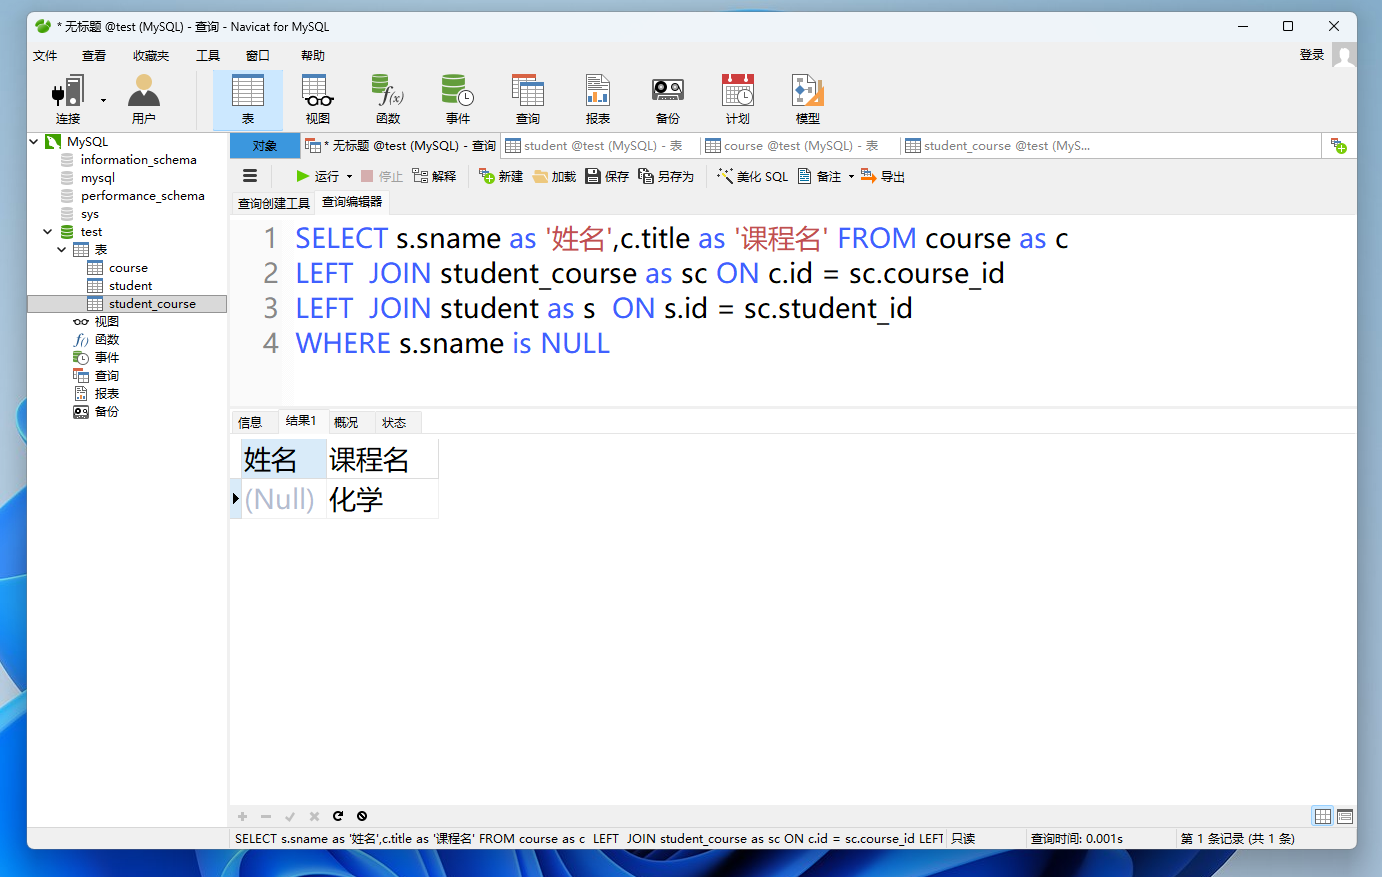Open the User management icon

(x=144, y=99)
